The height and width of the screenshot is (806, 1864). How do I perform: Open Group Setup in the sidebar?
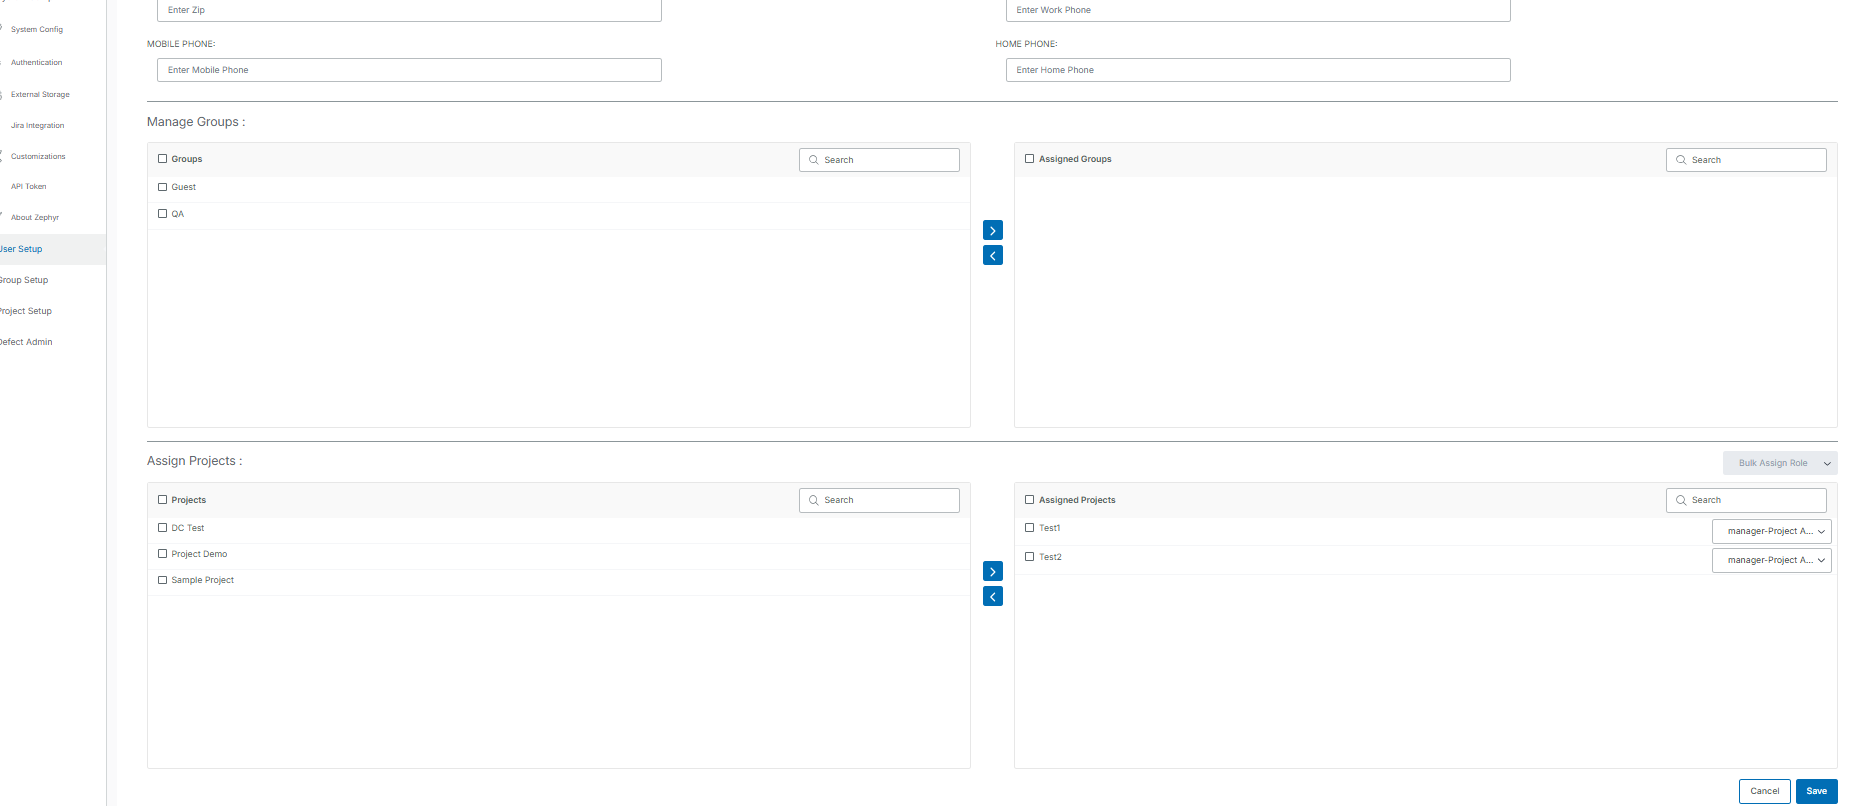(24, 280)
